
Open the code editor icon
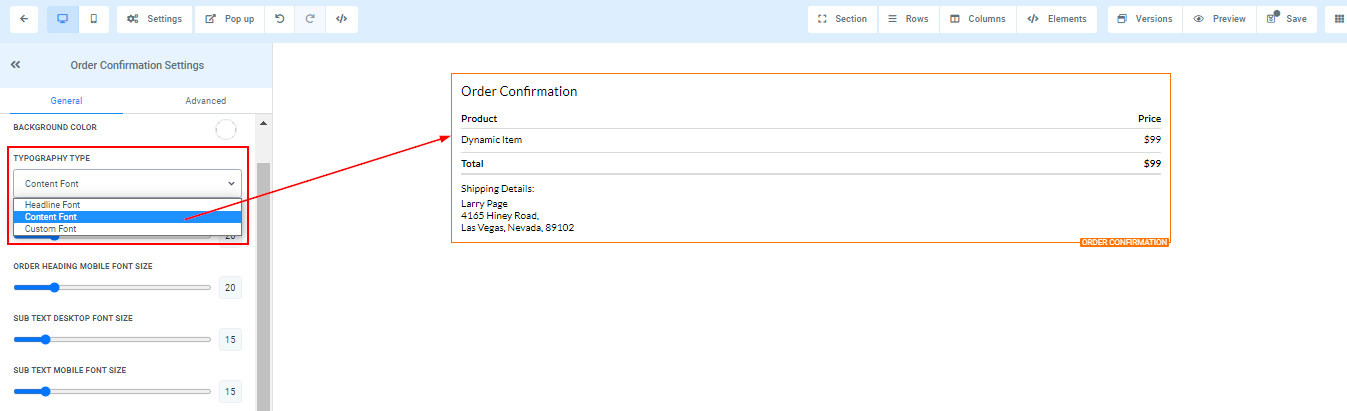click(x=341, y=19)
